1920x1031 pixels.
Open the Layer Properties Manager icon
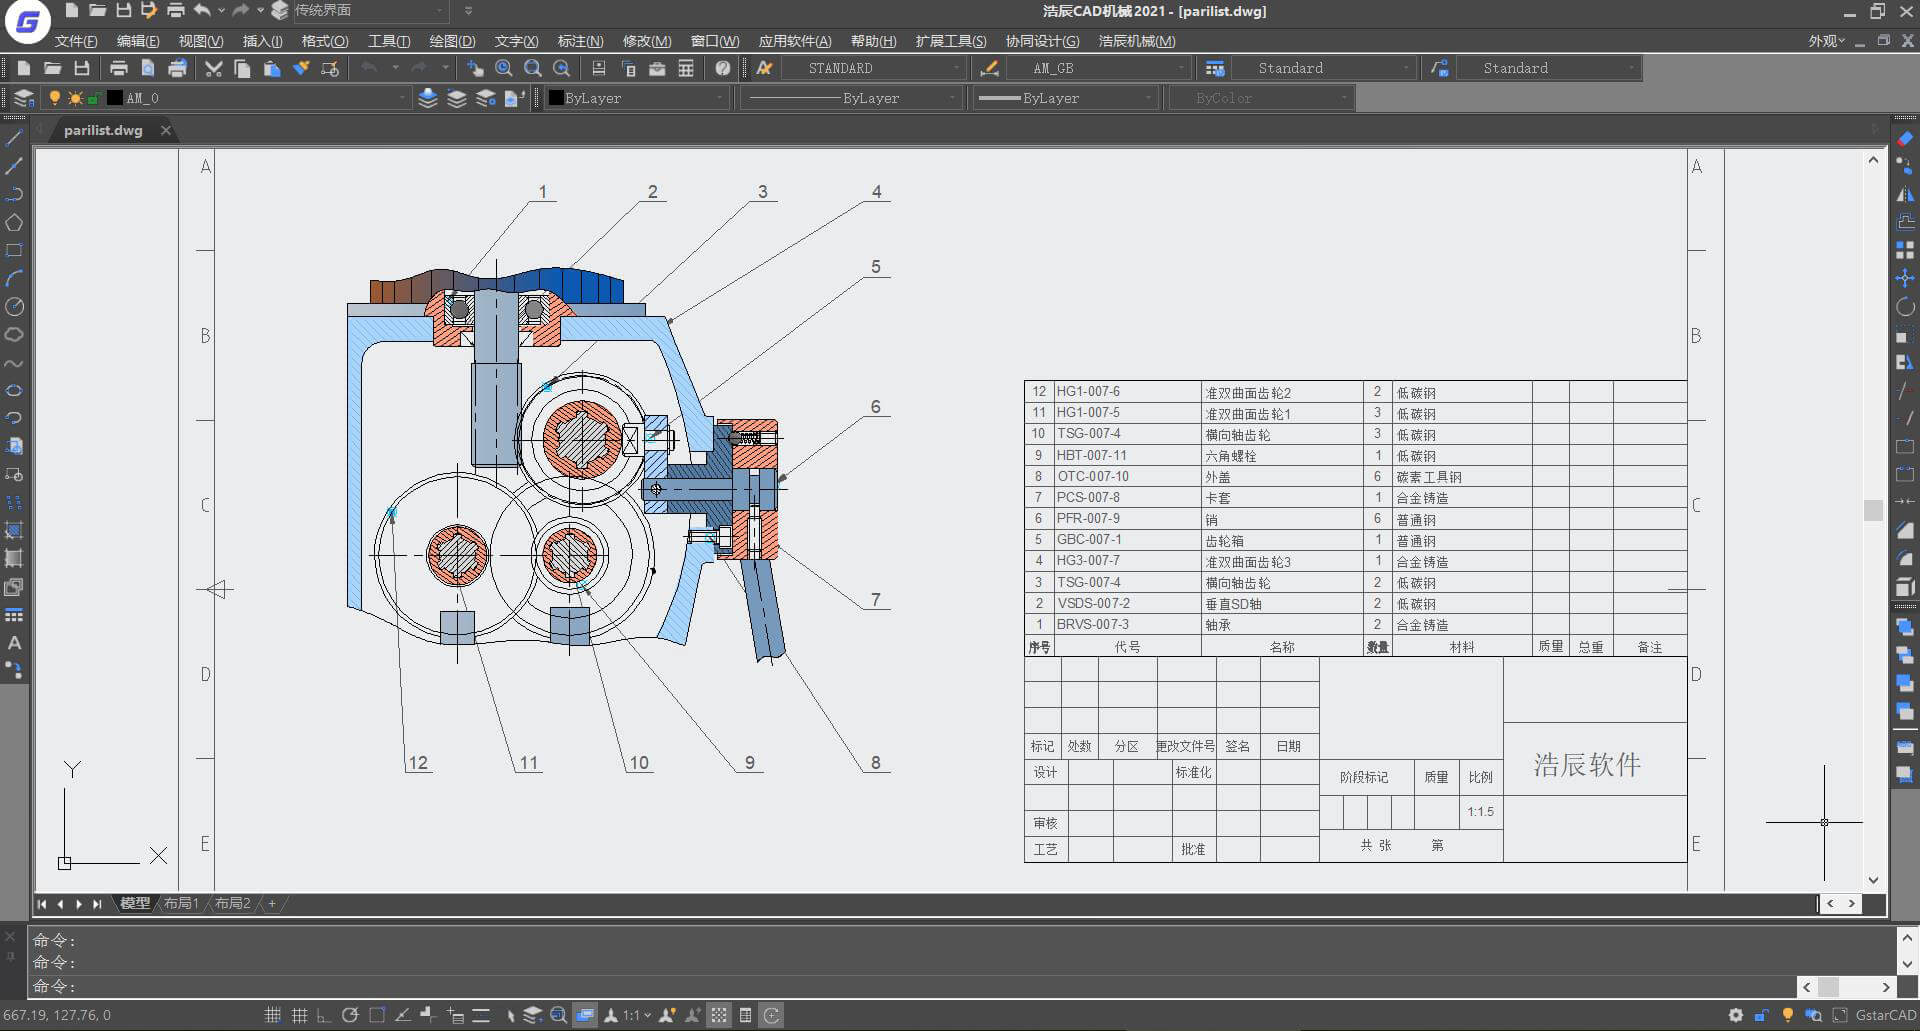(22, 98)
